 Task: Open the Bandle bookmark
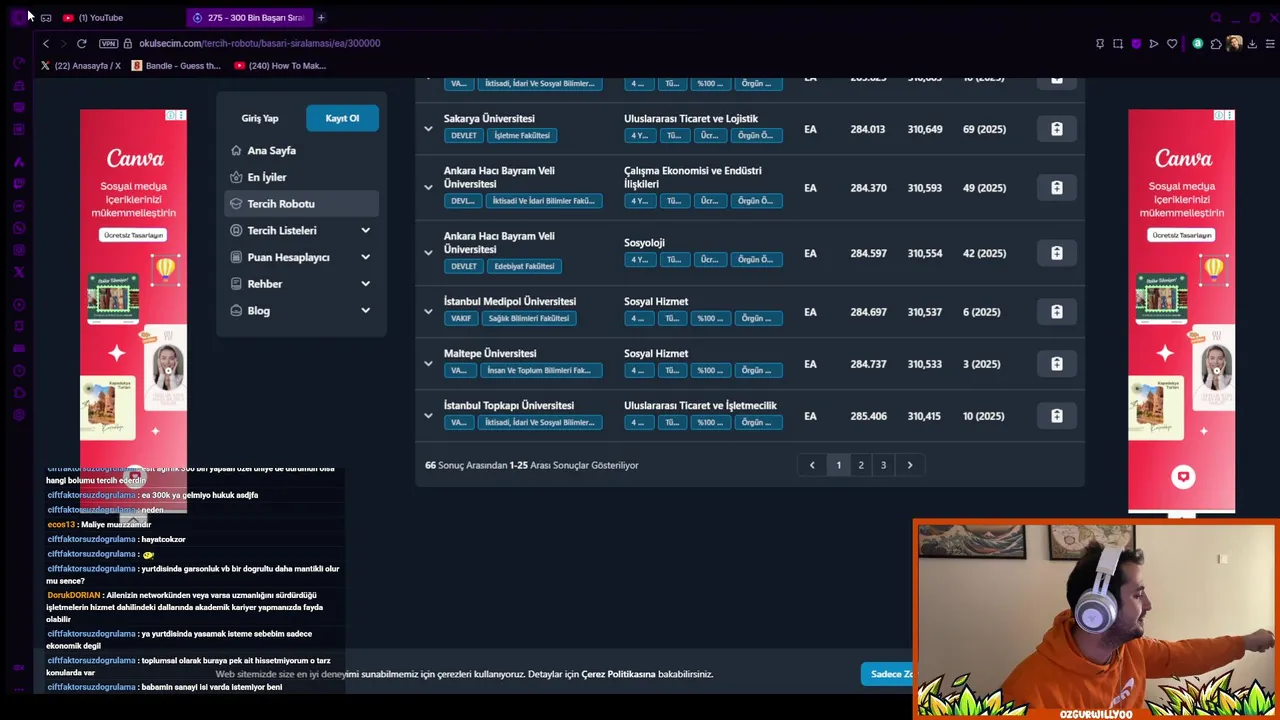176,66
